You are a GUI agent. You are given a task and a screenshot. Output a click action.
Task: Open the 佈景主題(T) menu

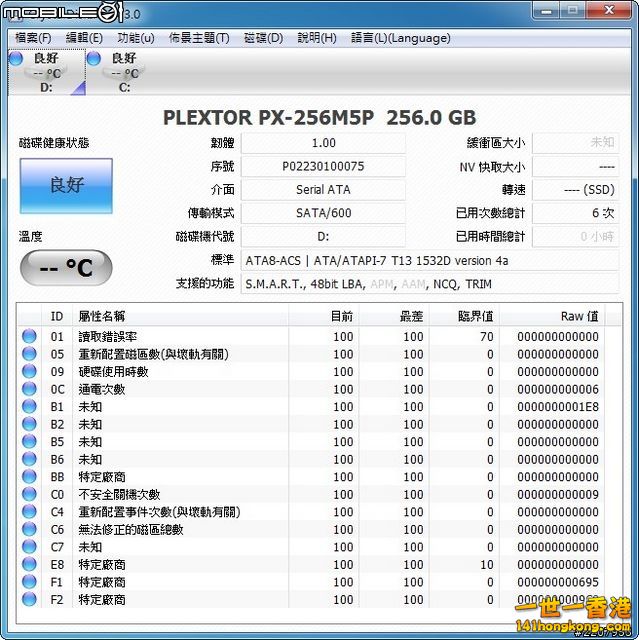pyautogui.click(x=199, y=38)
